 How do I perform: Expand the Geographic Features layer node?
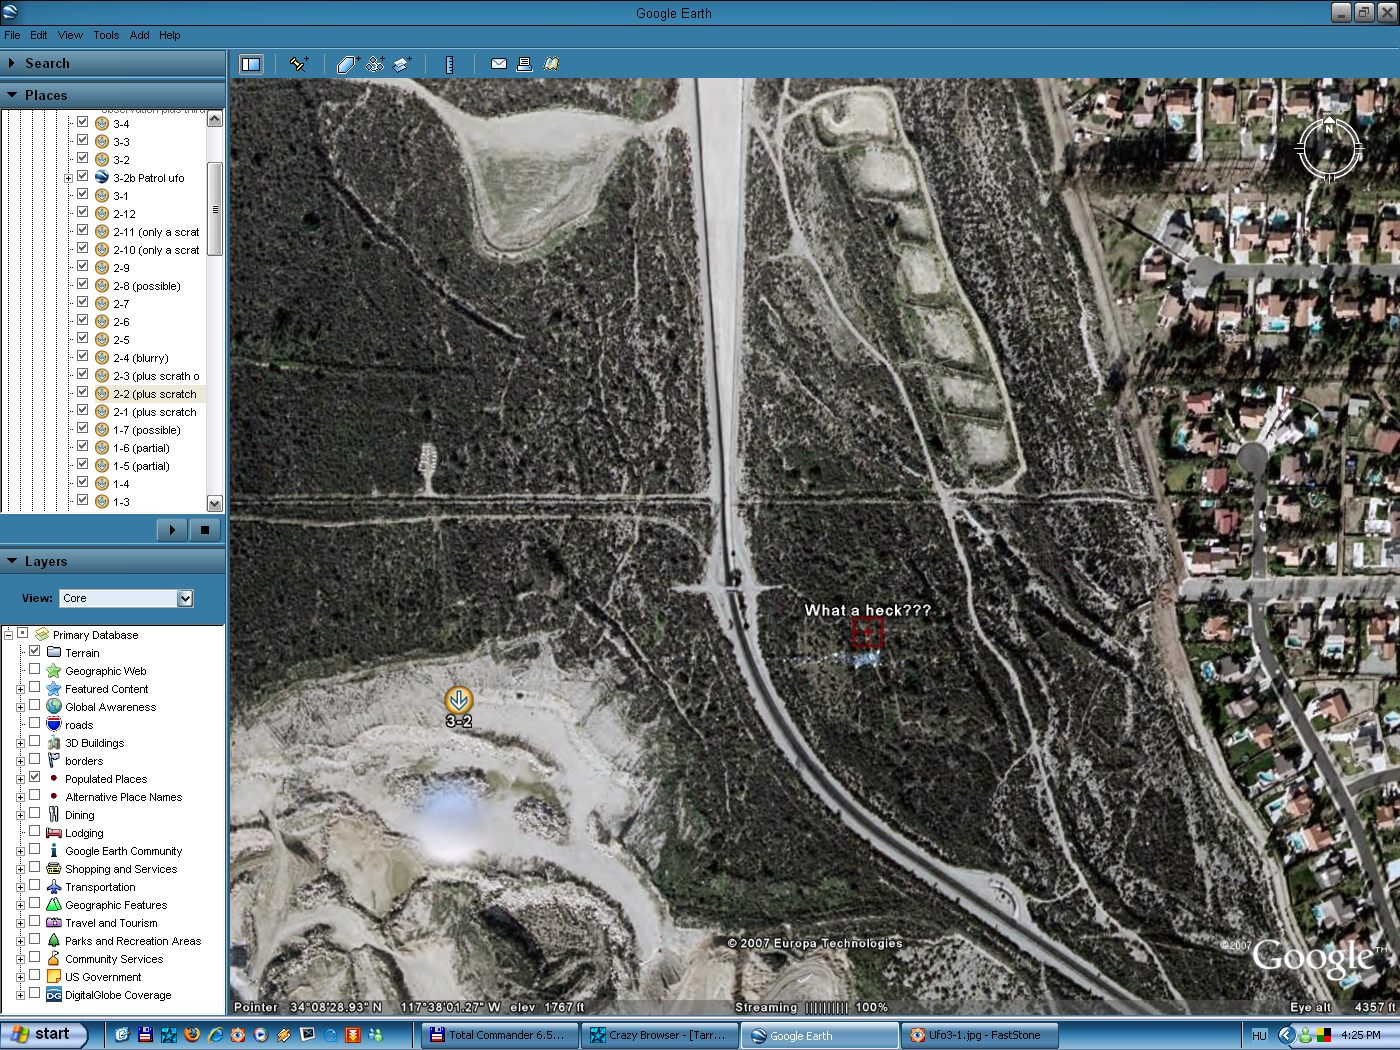click(20, 905)
